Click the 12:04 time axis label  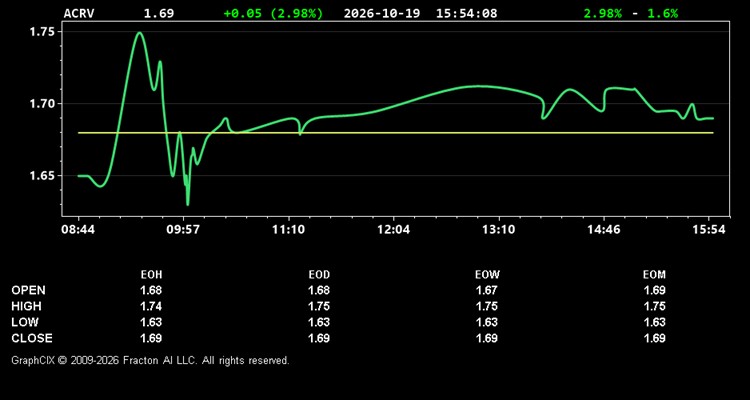[x=394, y=230]
